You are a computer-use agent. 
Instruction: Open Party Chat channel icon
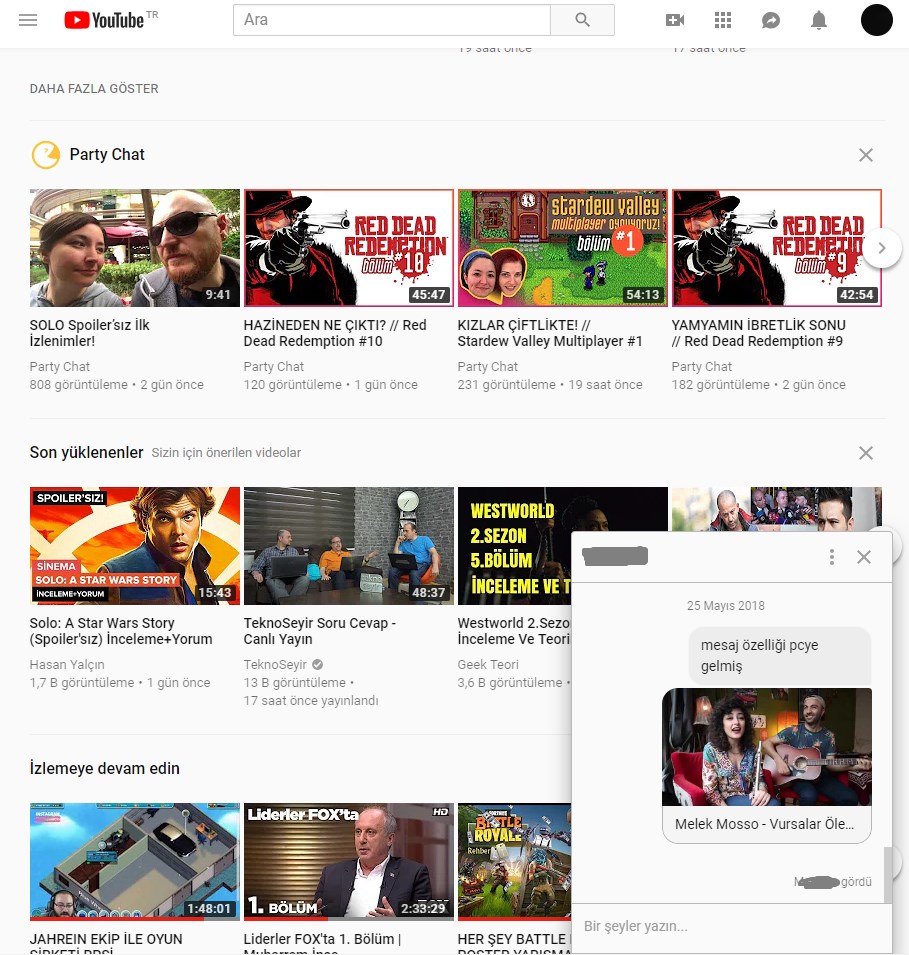[46, 155]
